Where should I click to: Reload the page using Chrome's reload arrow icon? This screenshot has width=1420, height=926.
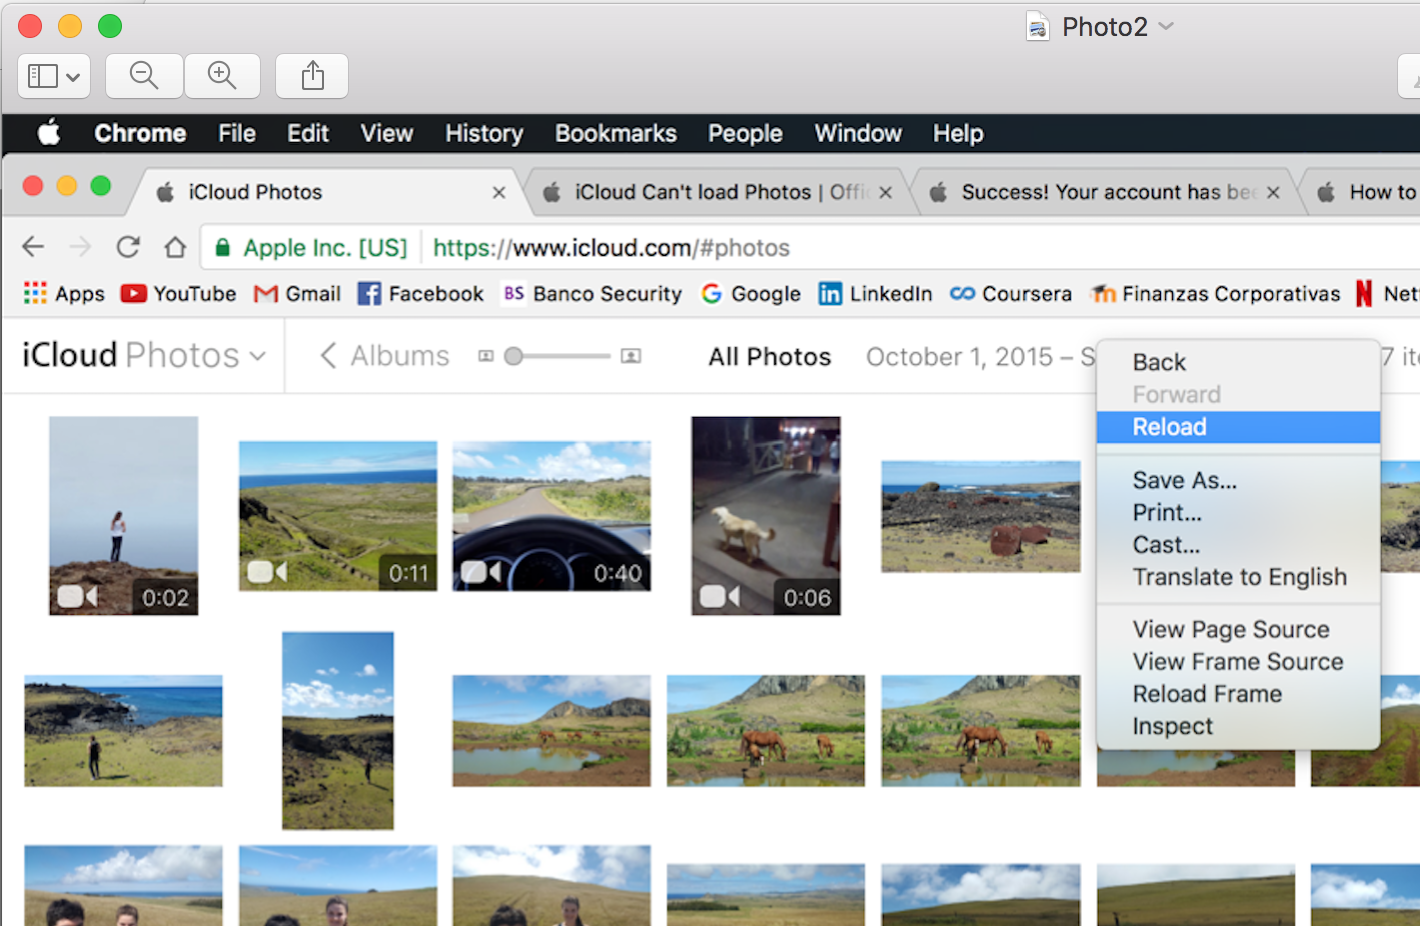(128, 246)
